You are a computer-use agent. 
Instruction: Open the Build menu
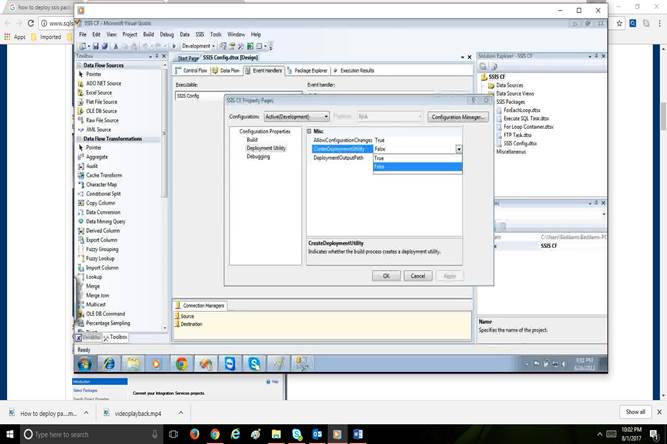[148, 34]
